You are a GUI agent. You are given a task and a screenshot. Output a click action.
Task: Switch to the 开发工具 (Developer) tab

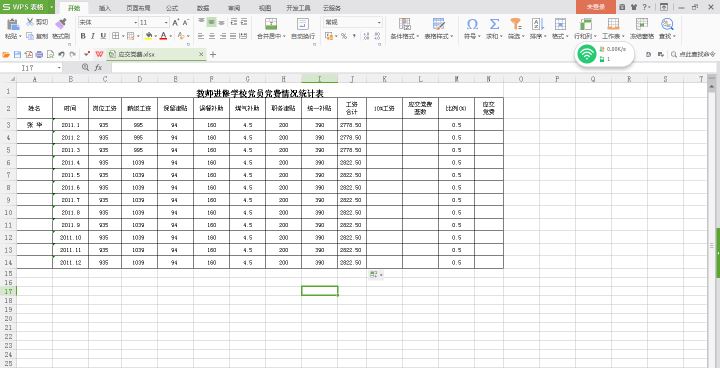pyautogui.click(x=299, y=8)
